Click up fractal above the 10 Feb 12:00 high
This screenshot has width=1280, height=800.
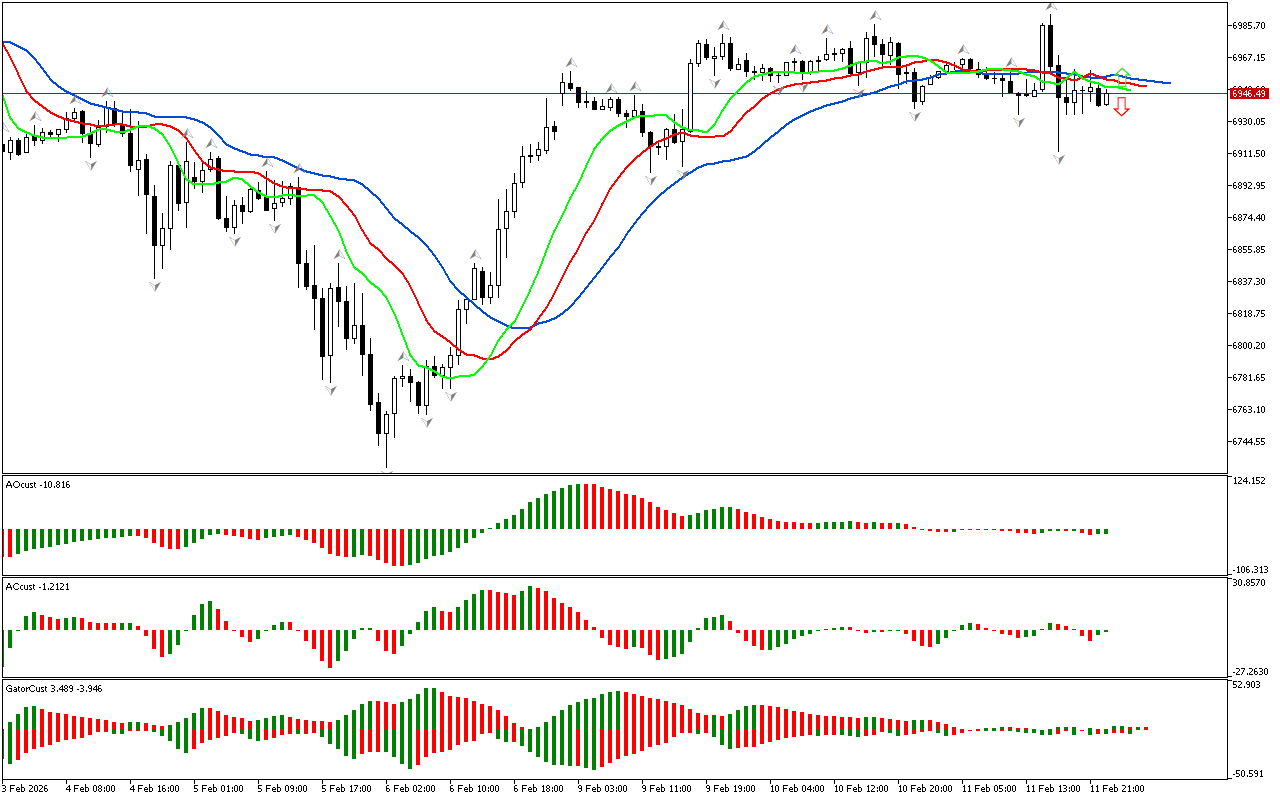pyautogui.click(x=875, y=16)
